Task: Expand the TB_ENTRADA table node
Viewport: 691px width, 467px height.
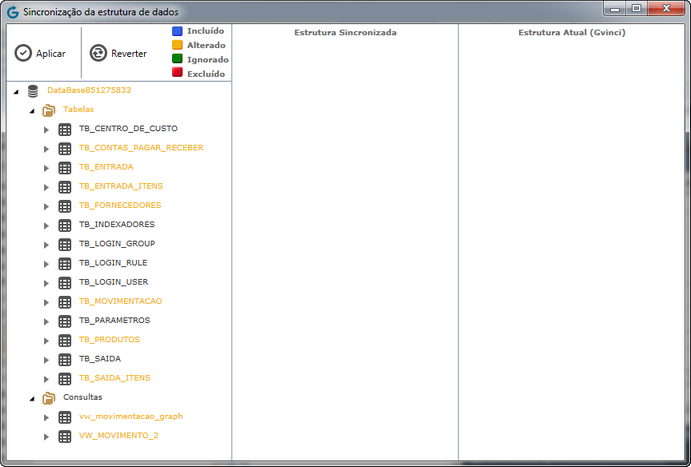Action: (46, 168)
